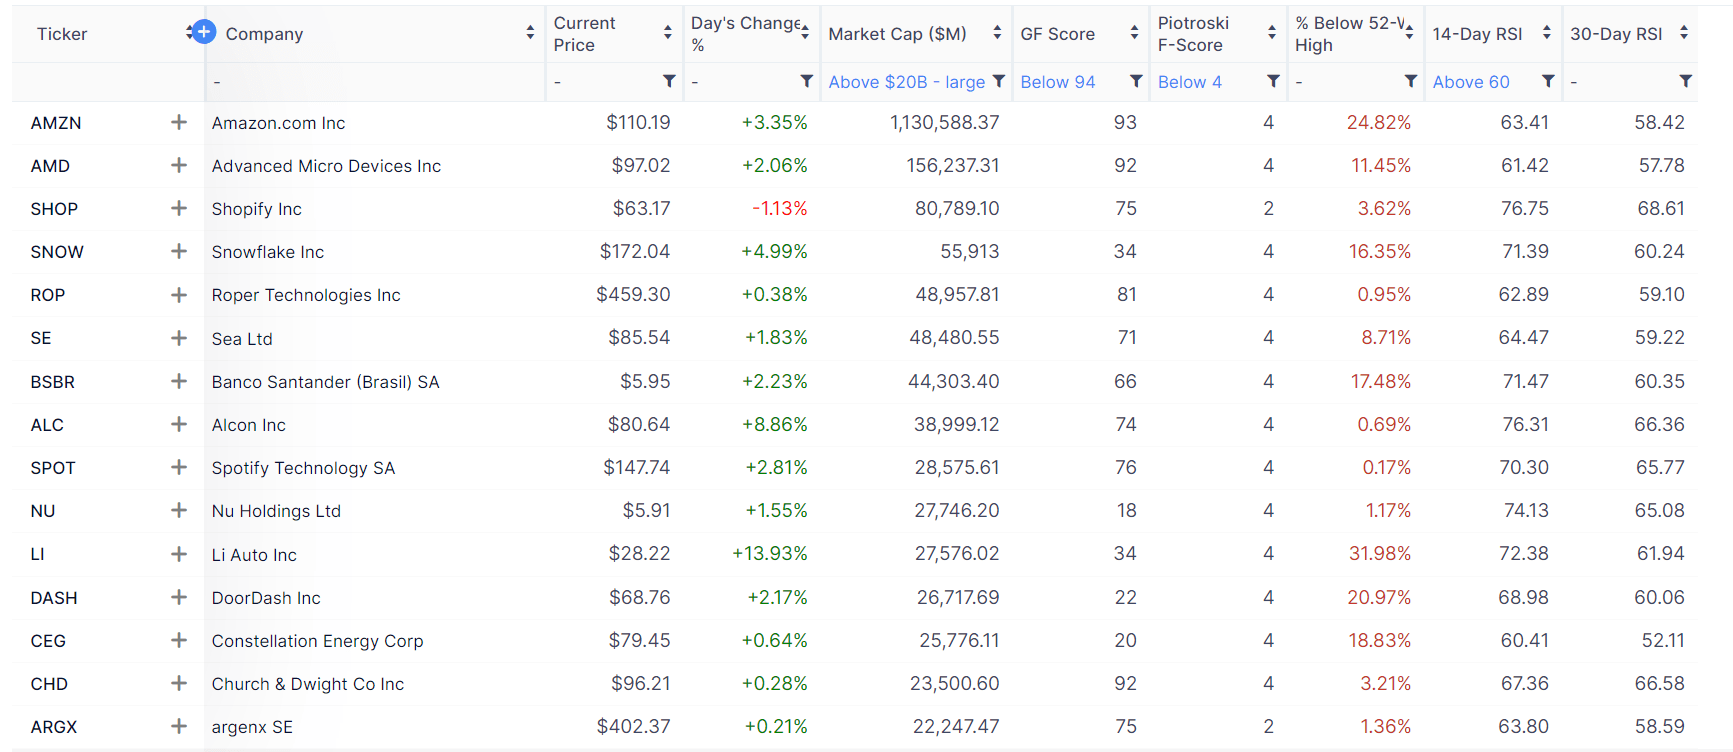Click the plus icon next to SHOP

click(x=179, y=208)
